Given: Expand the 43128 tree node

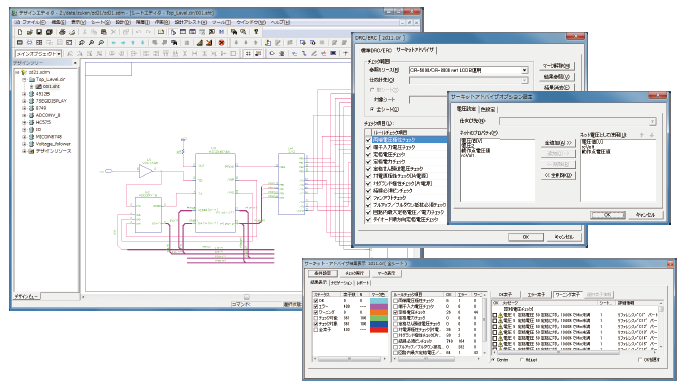Looking at the screenshot, I should 24,94.
